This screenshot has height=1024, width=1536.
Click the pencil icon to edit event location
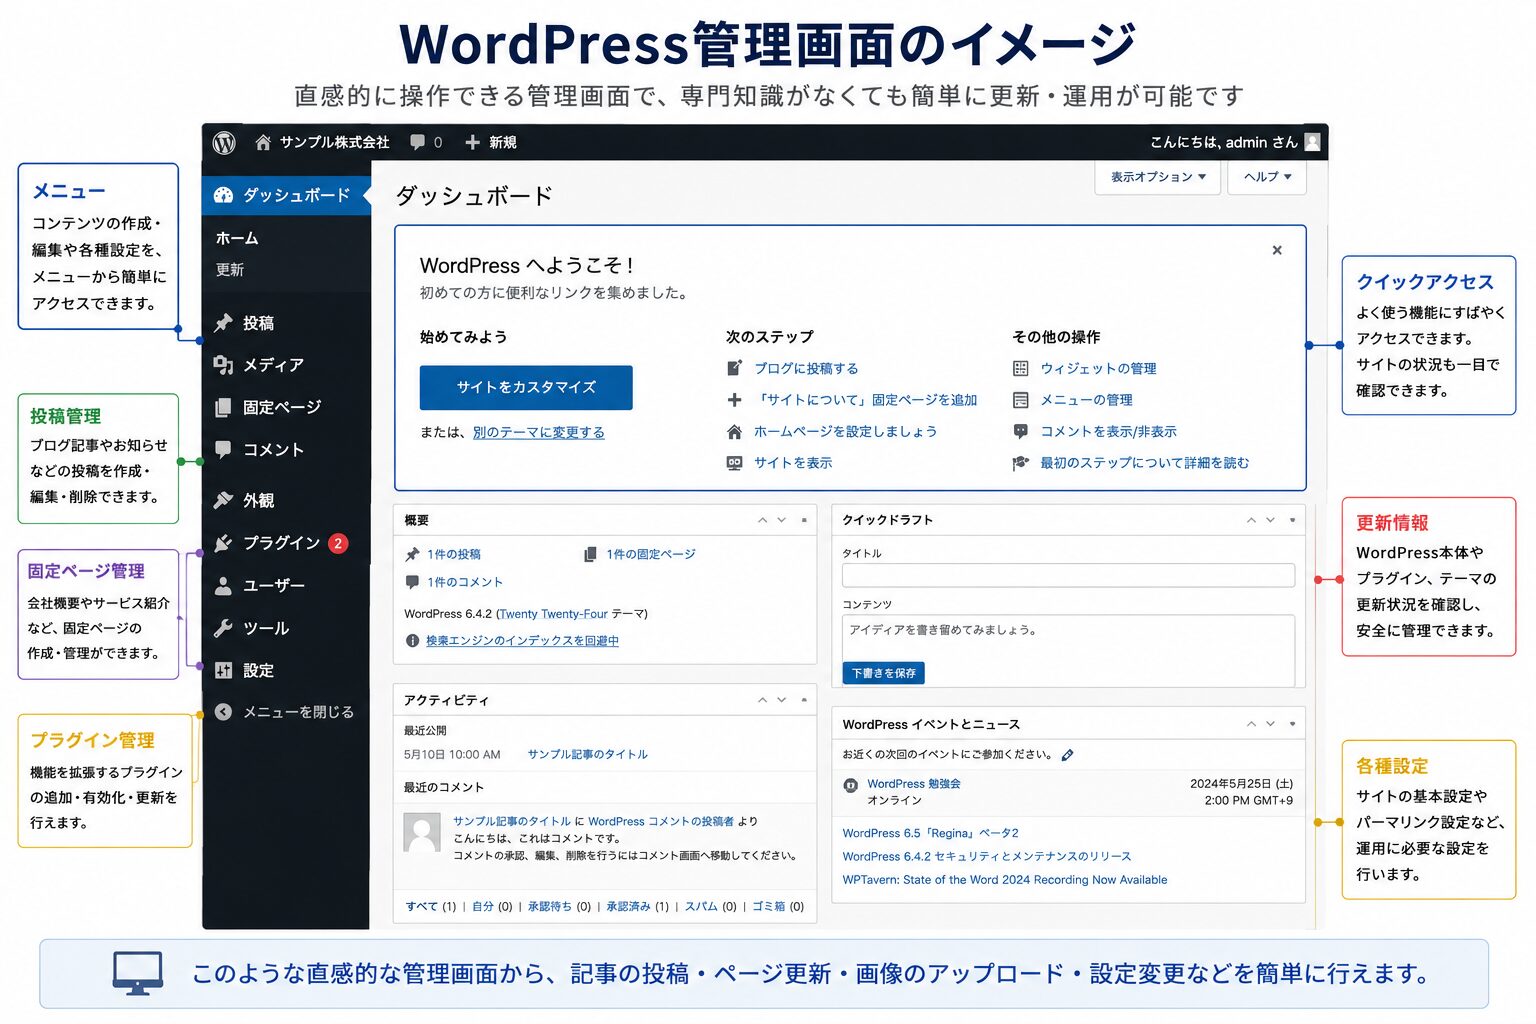pos(1067,755)
